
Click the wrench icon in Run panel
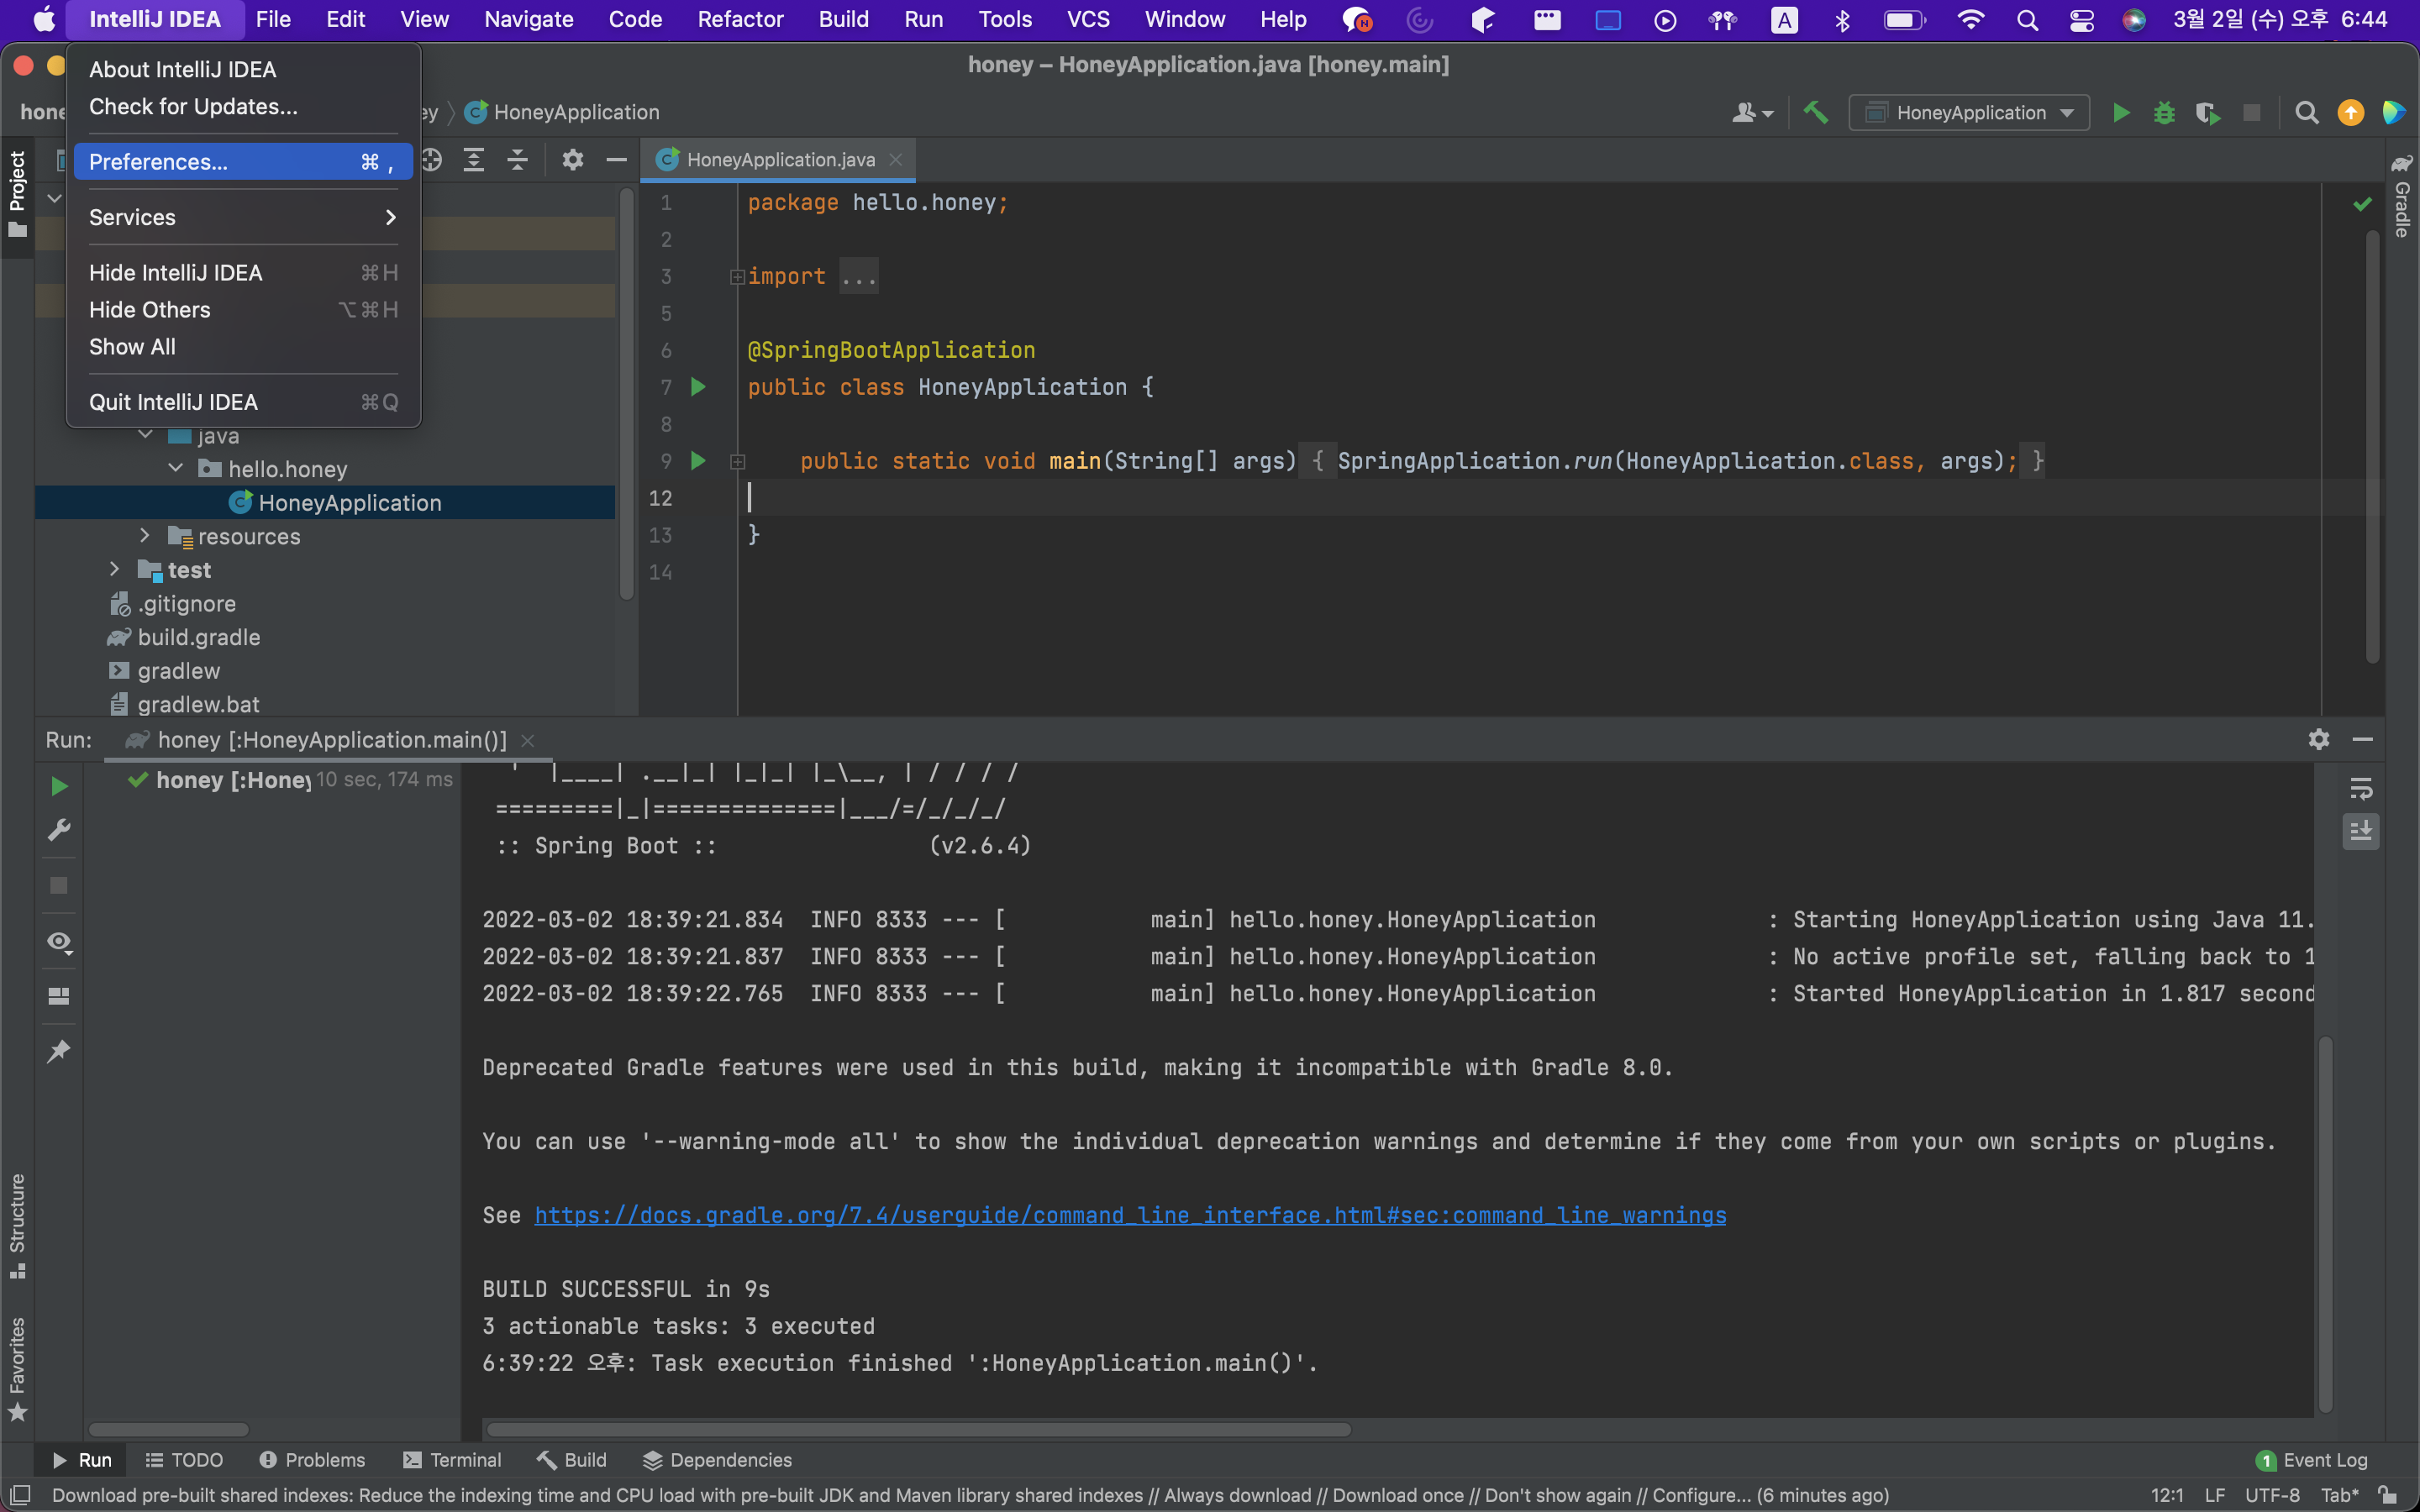(59, 830)
